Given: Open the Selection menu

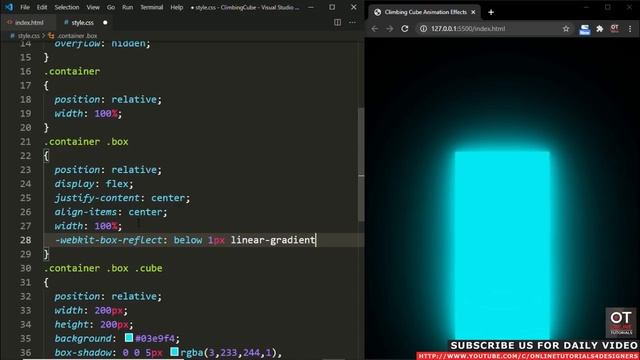Looking at the screenshot, I should pos(67,7).
